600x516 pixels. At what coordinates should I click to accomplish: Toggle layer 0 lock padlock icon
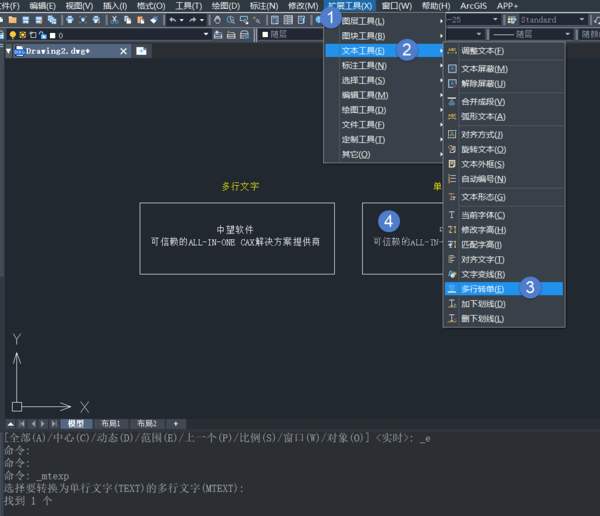pyautogui.click(x=43, y=35)
